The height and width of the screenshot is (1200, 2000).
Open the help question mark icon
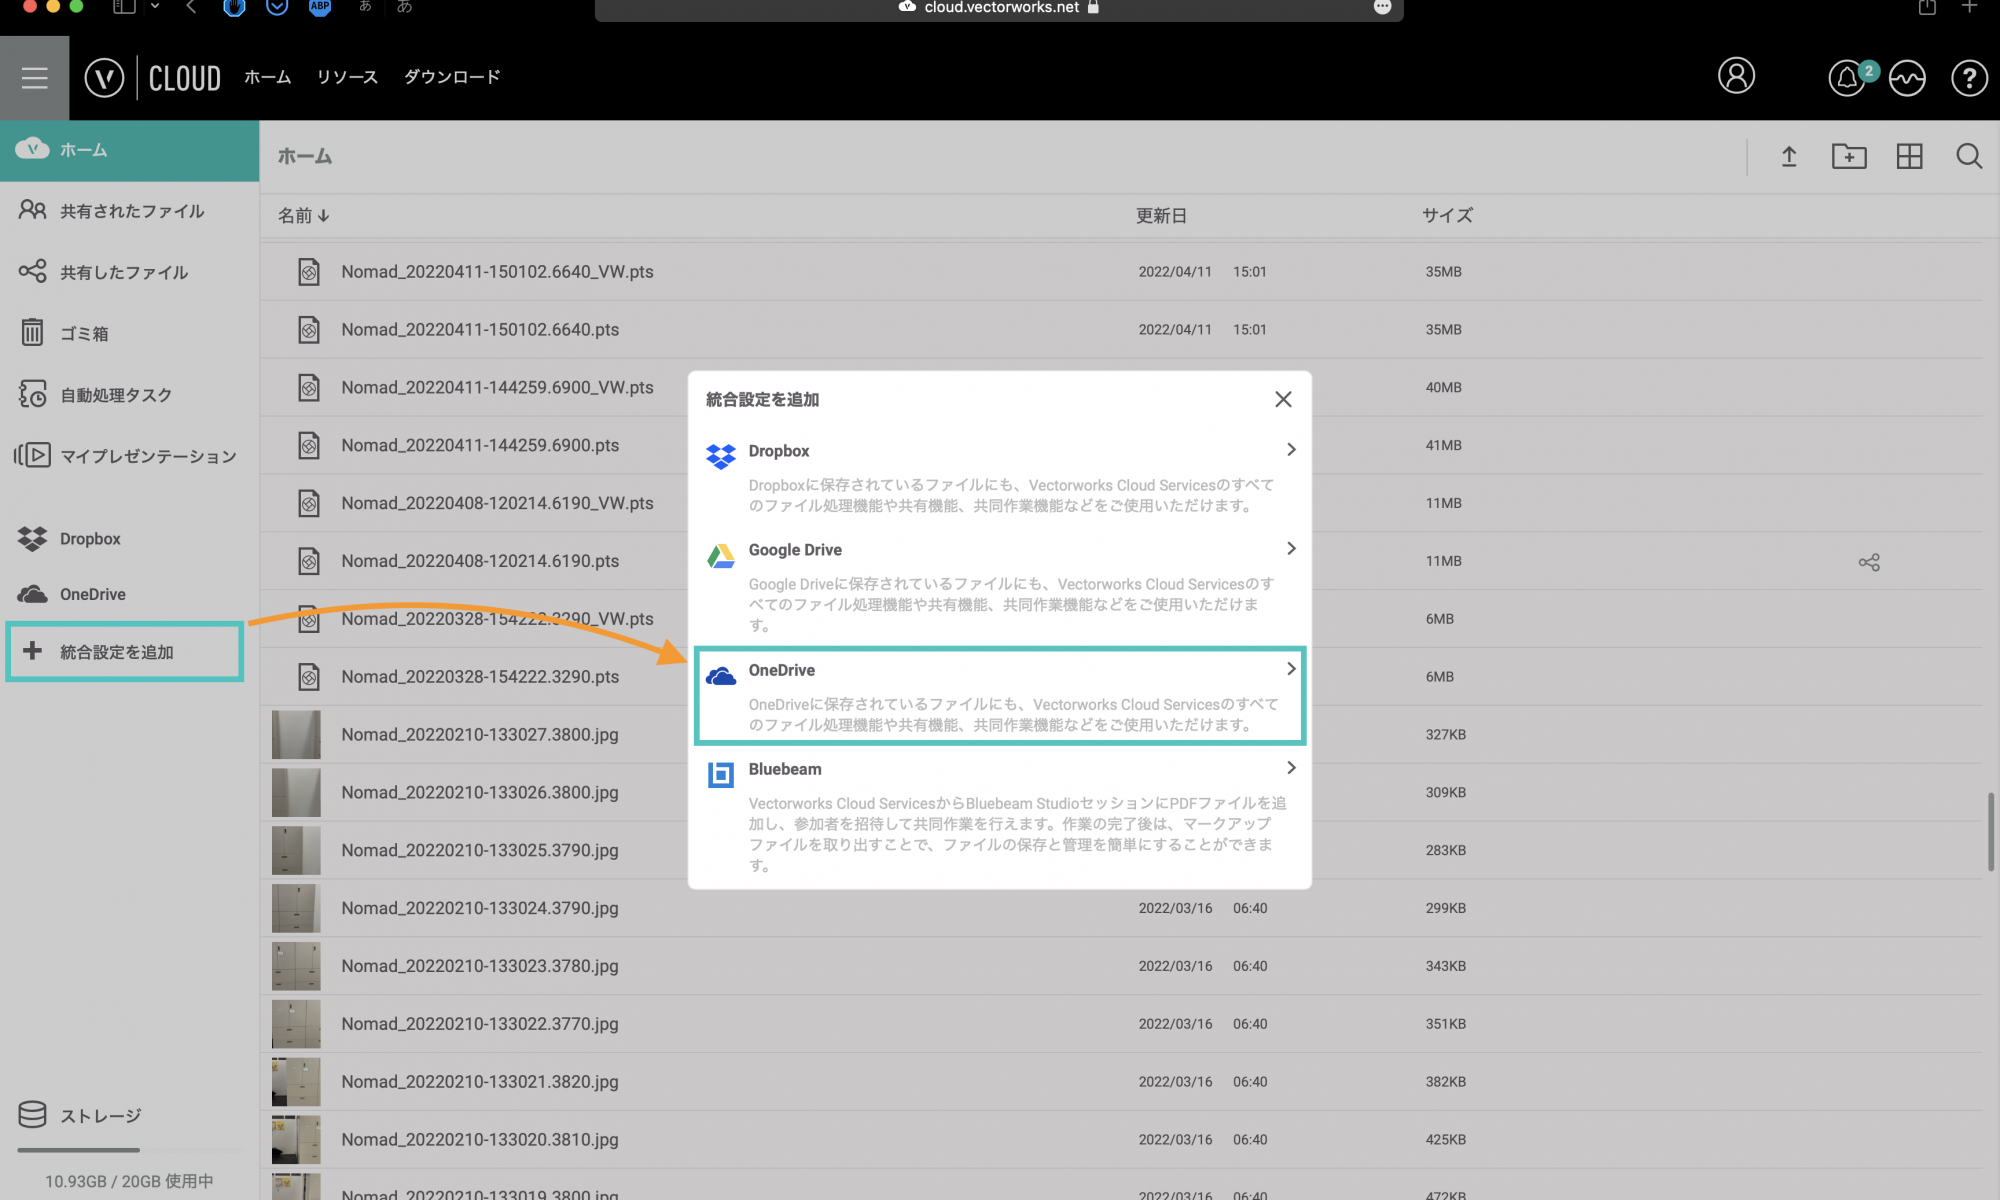click(1969, 78)
